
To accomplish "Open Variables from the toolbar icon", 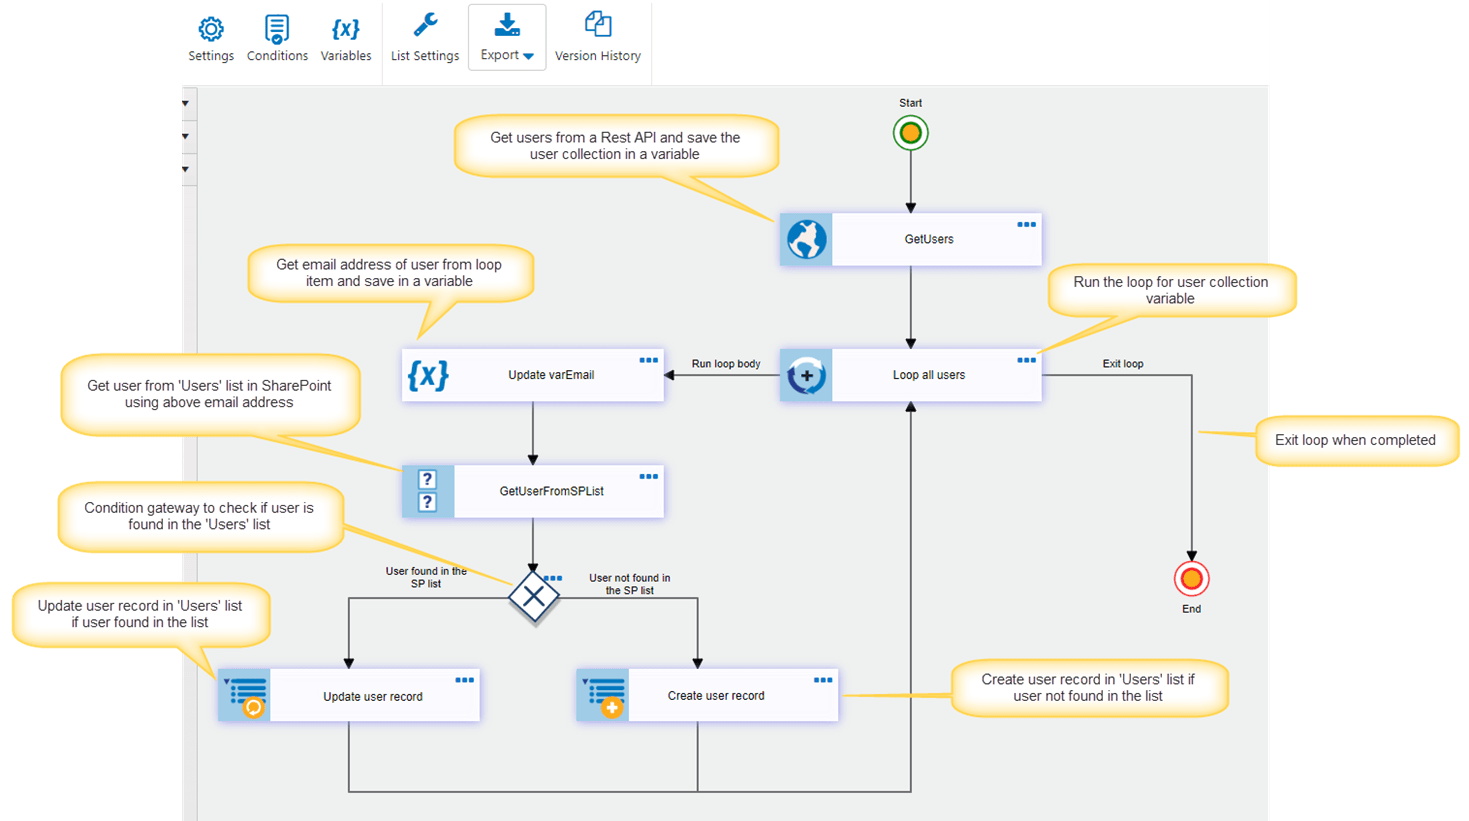I will point(346,30).
